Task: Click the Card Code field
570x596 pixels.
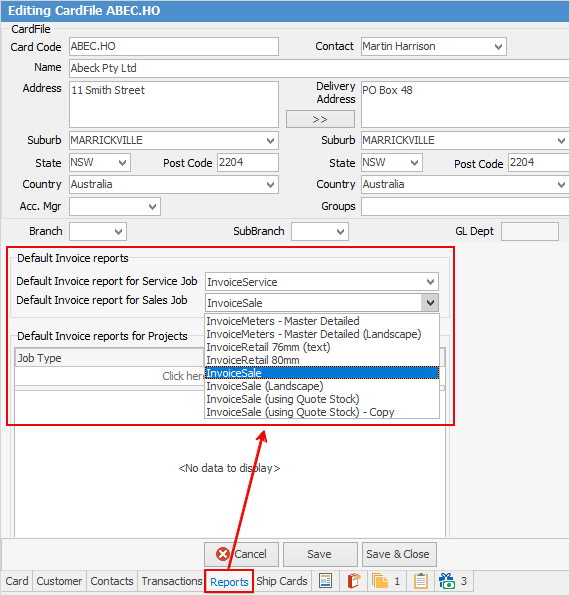Action: 174,46
